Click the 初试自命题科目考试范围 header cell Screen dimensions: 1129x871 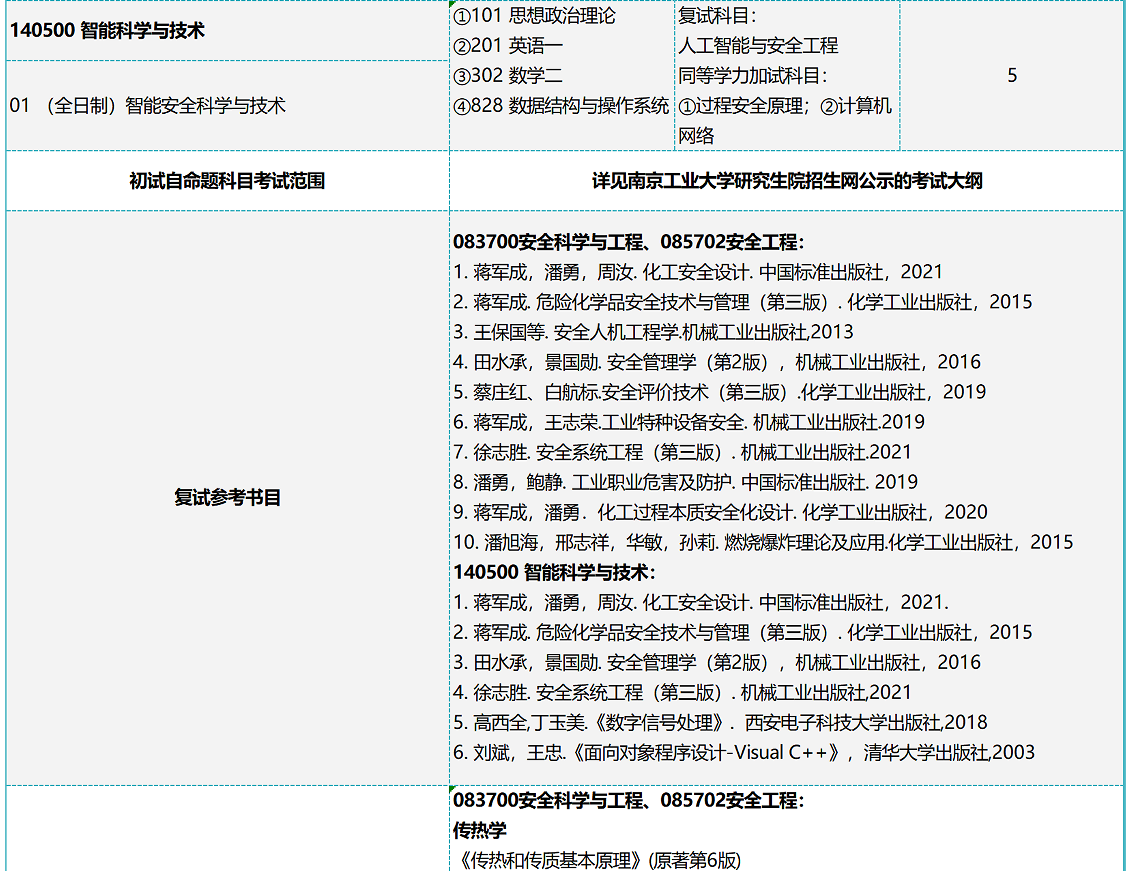227,181
